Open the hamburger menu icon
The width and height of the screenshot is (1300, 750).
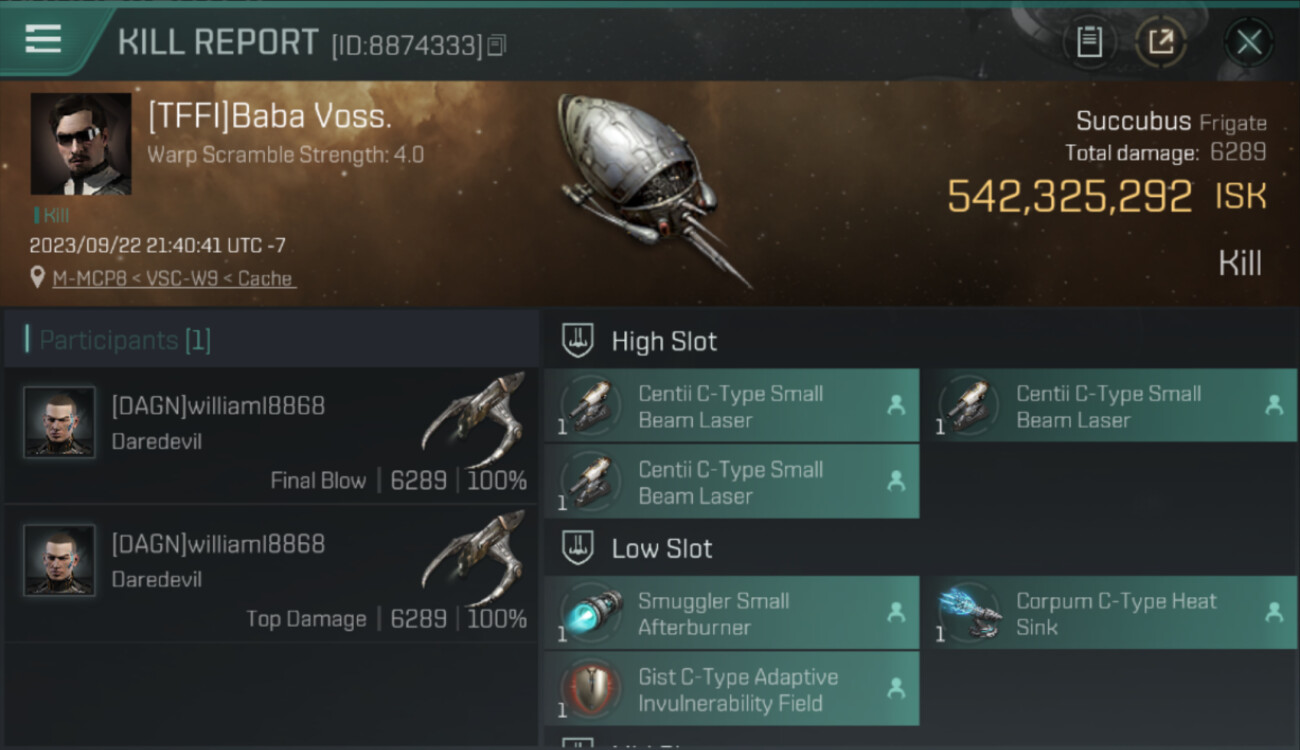coord(43,39)
